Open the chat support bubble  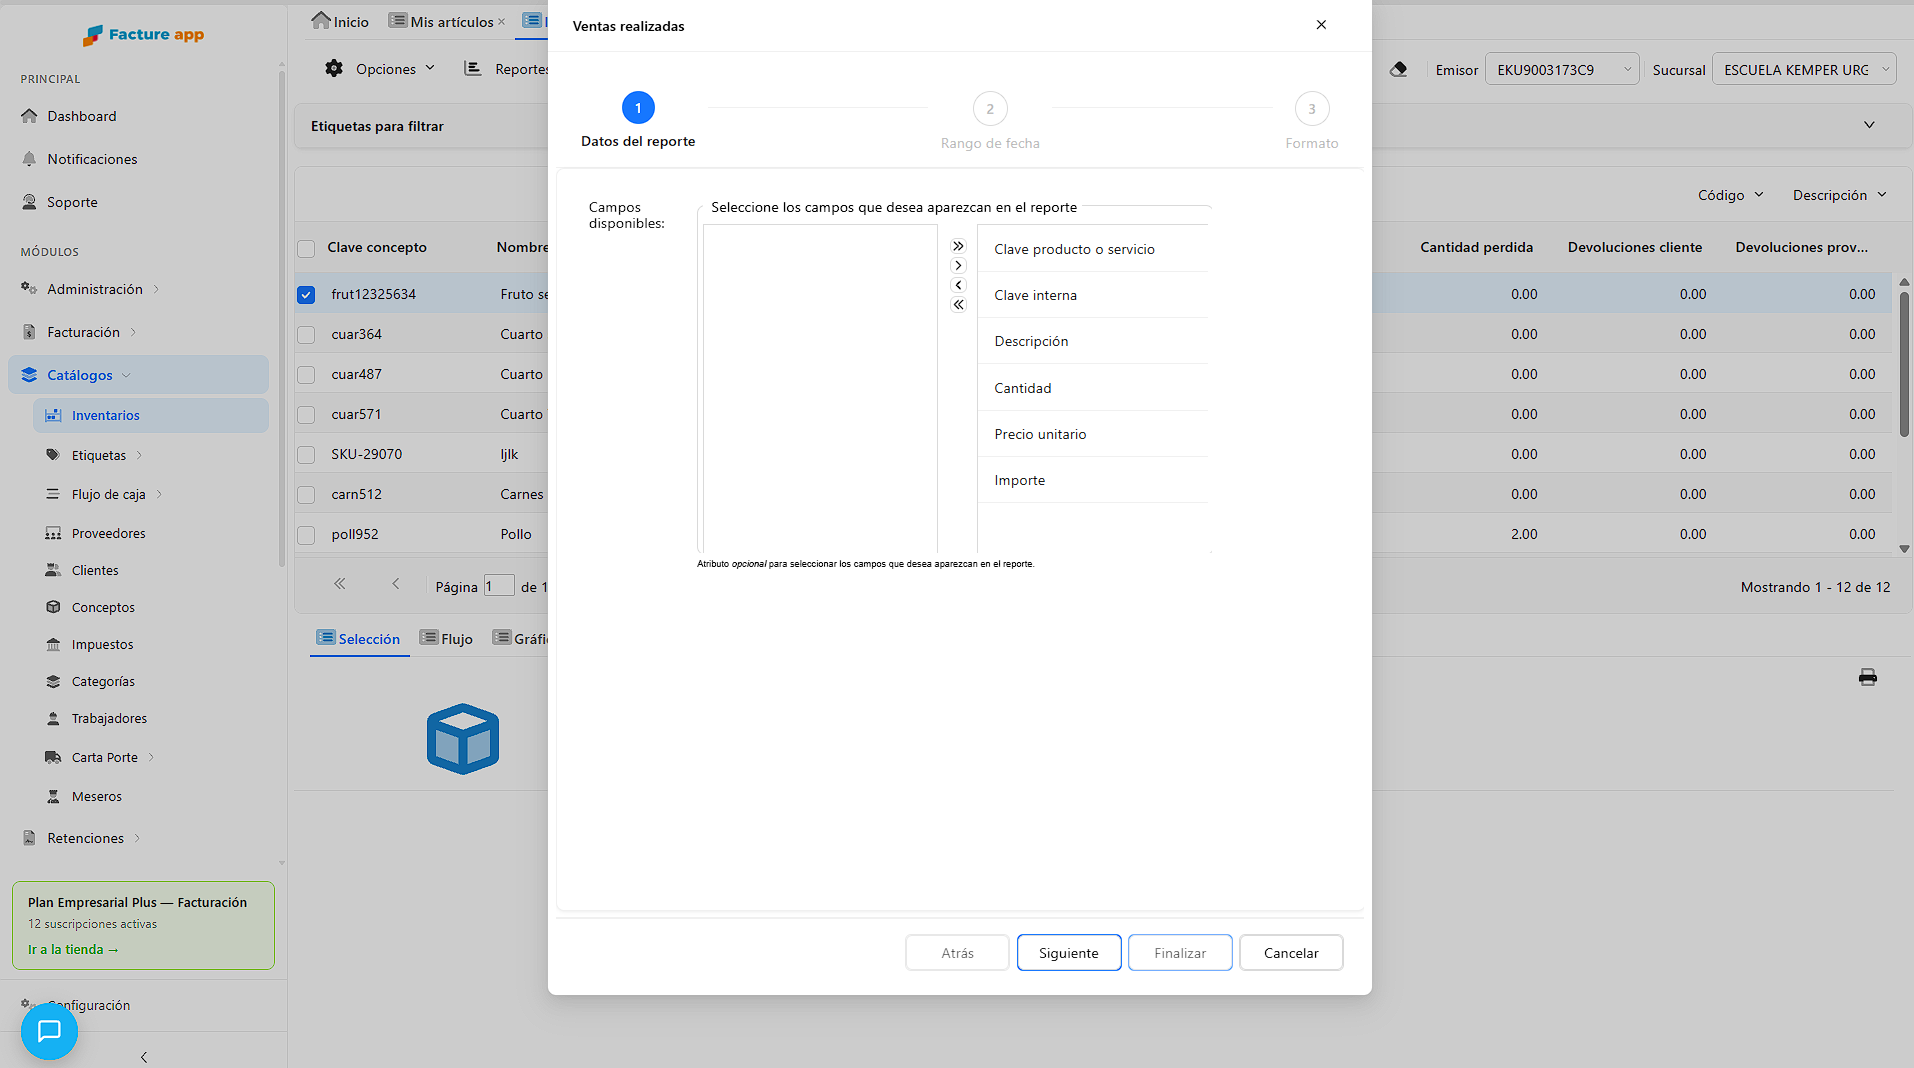pyautogui.click(x=49, y=1031)
